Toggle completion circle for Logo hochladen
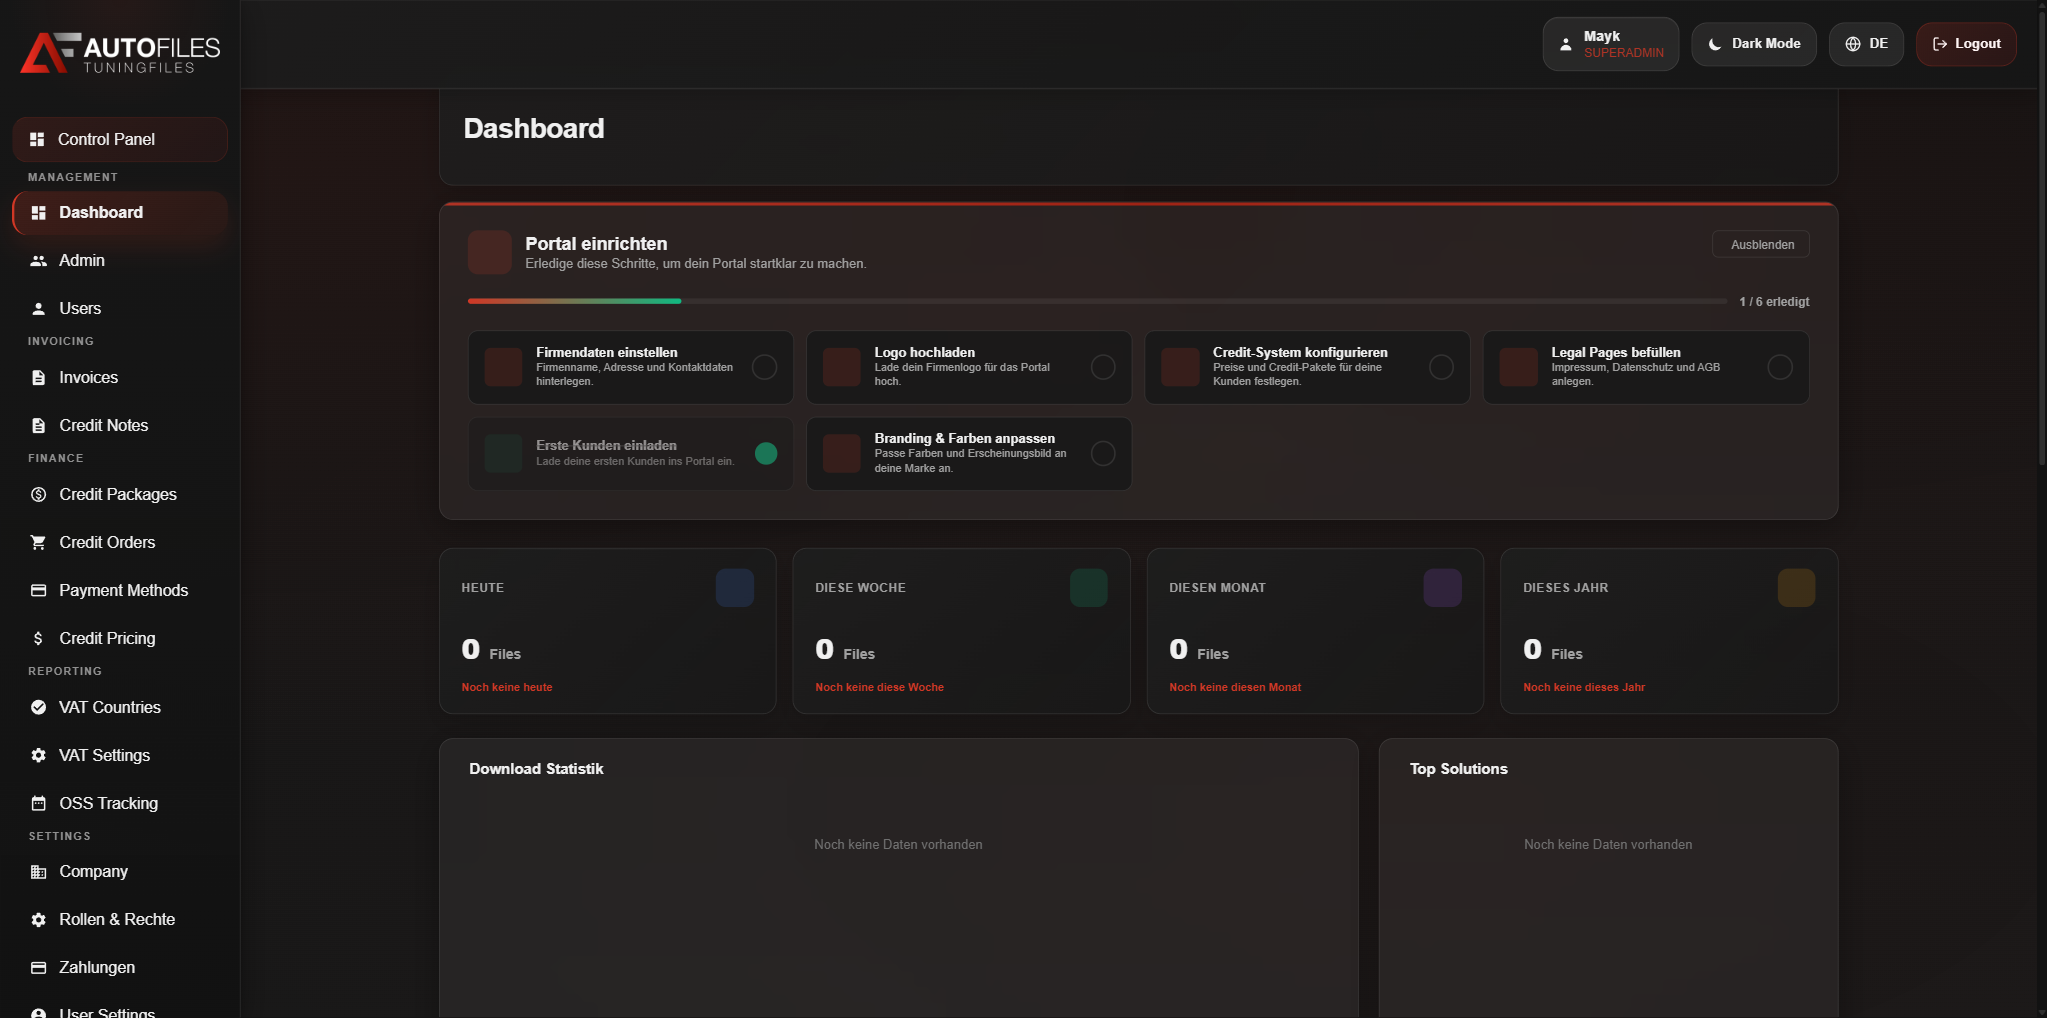Image resolution: width=2047 pixels, height=1018 pixels. click(x=1104, y=367)
